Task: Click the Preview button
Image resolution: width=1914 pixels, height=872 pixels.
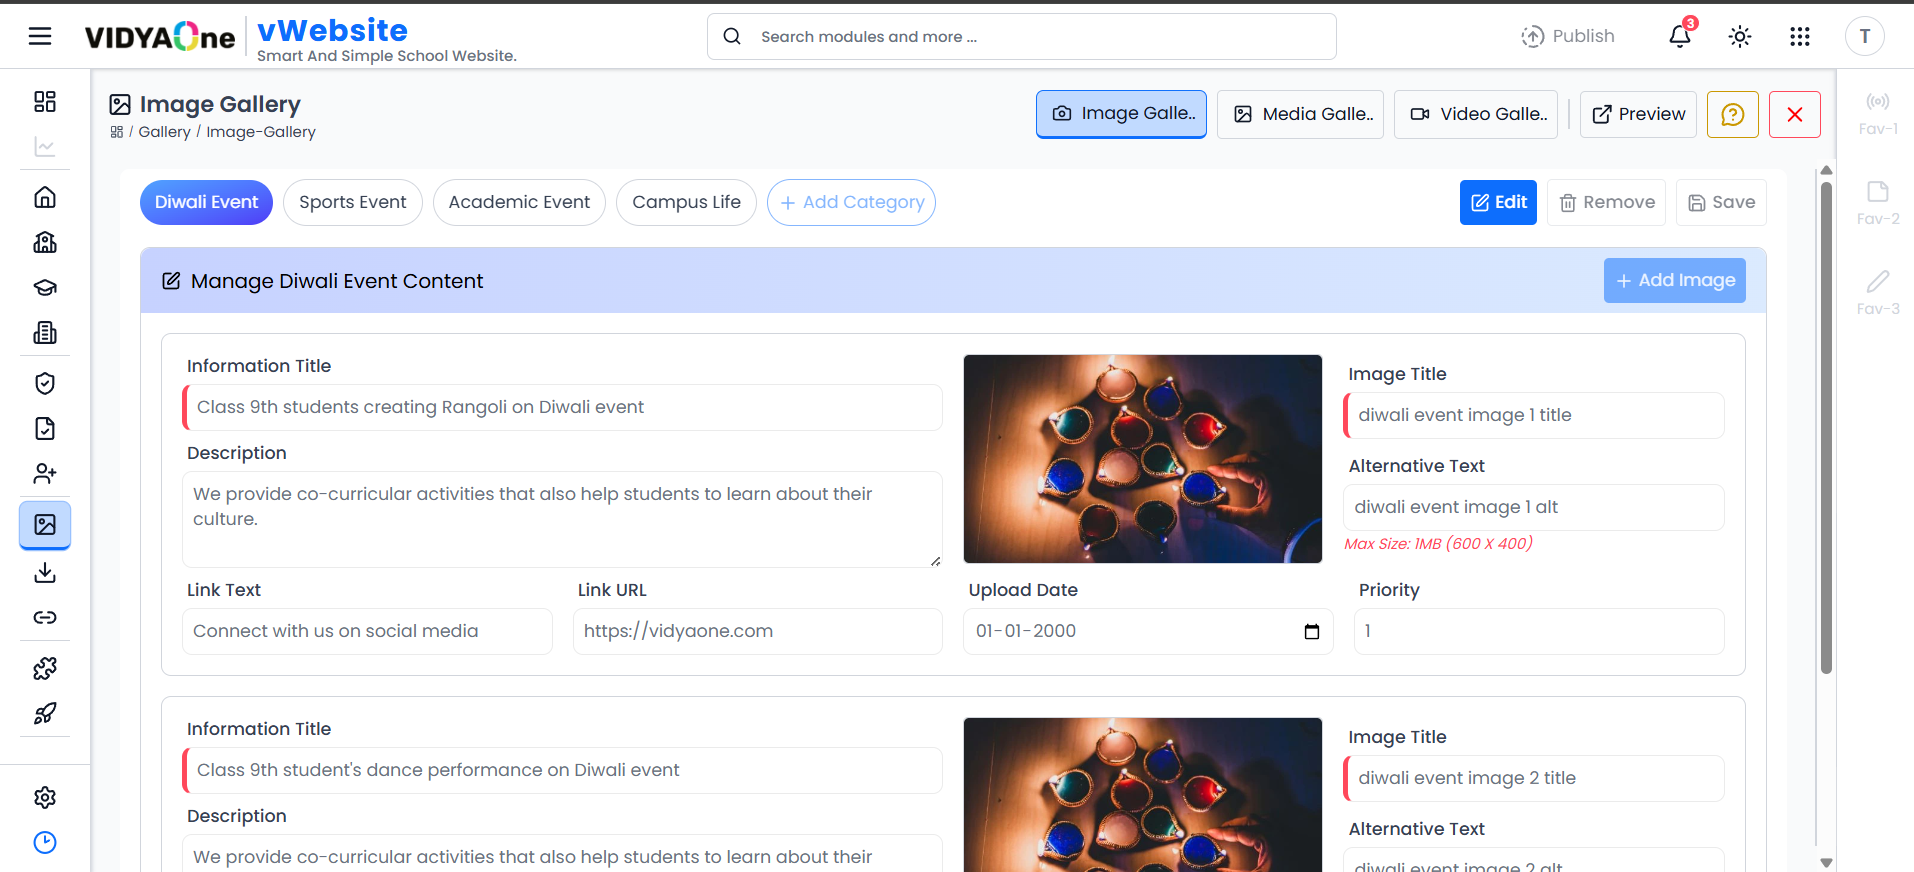Action: click(1638, 114)
